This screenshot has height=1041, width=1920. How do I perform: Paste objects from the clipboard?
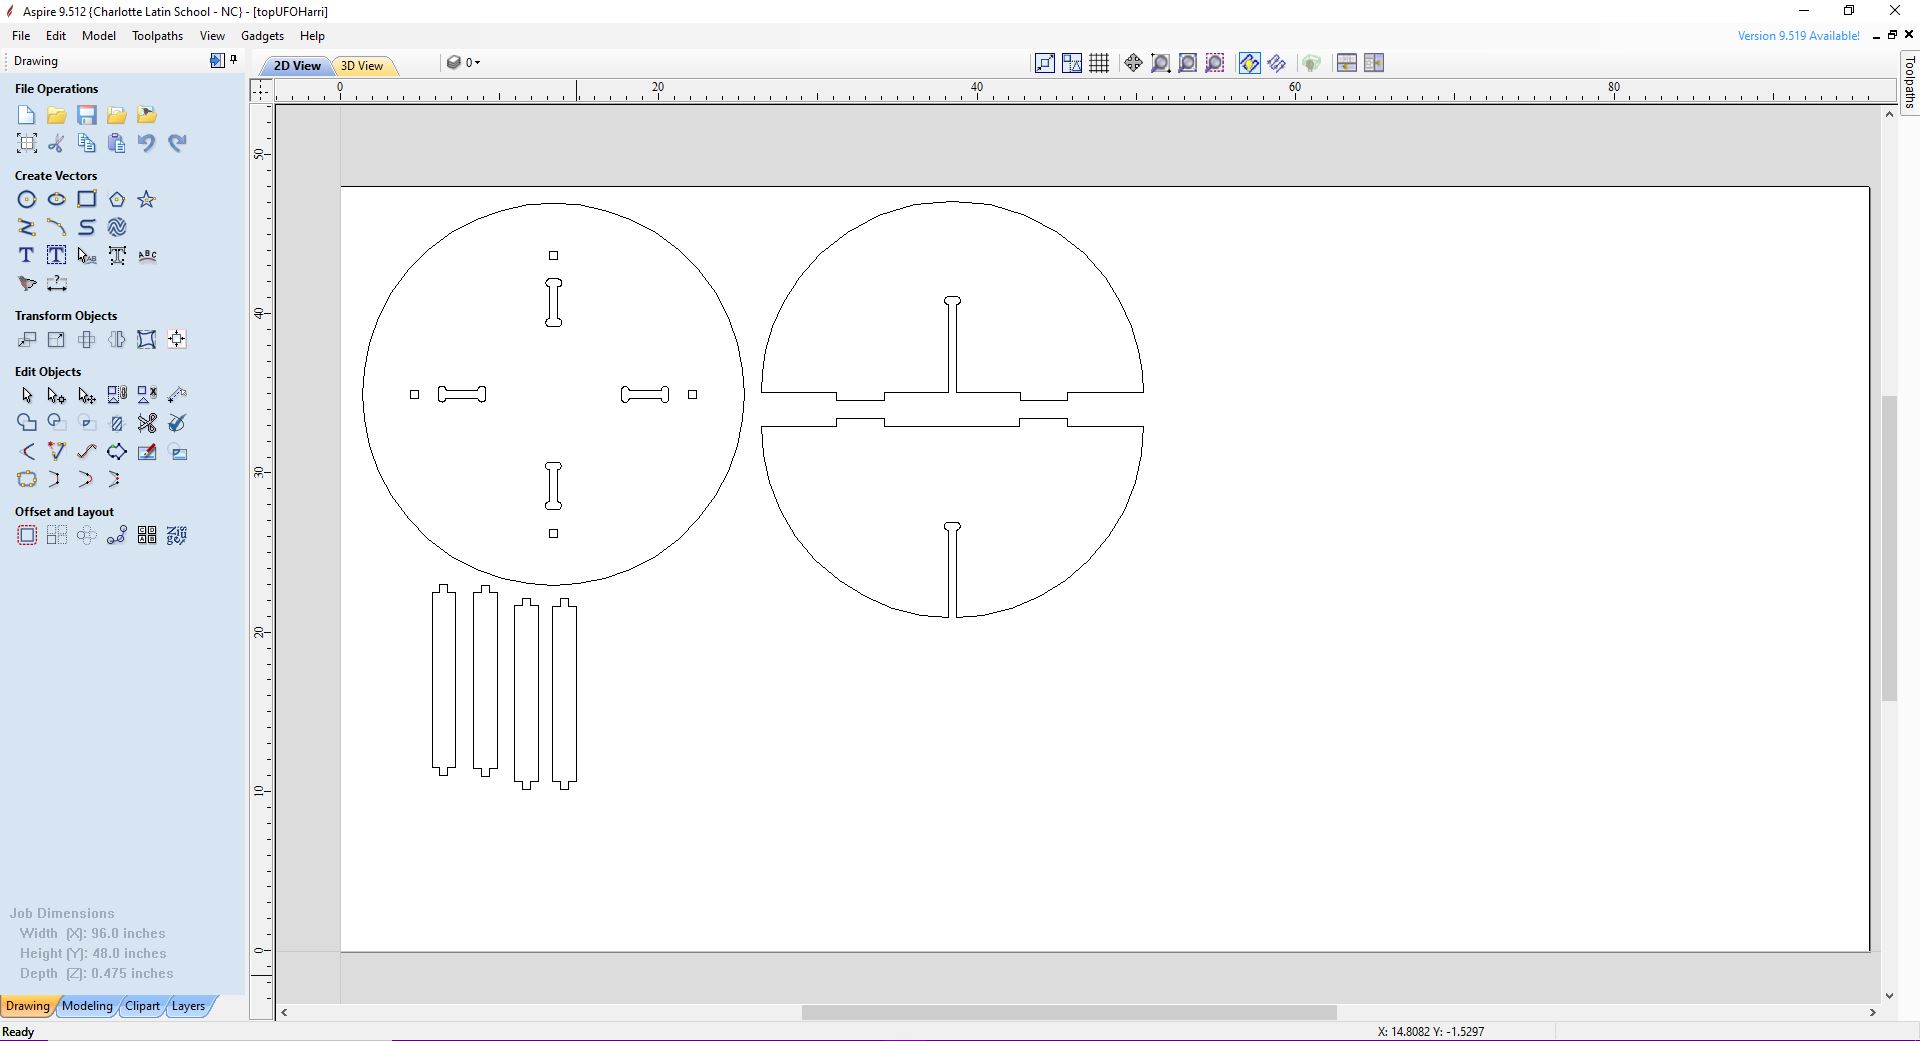(117, 143)
